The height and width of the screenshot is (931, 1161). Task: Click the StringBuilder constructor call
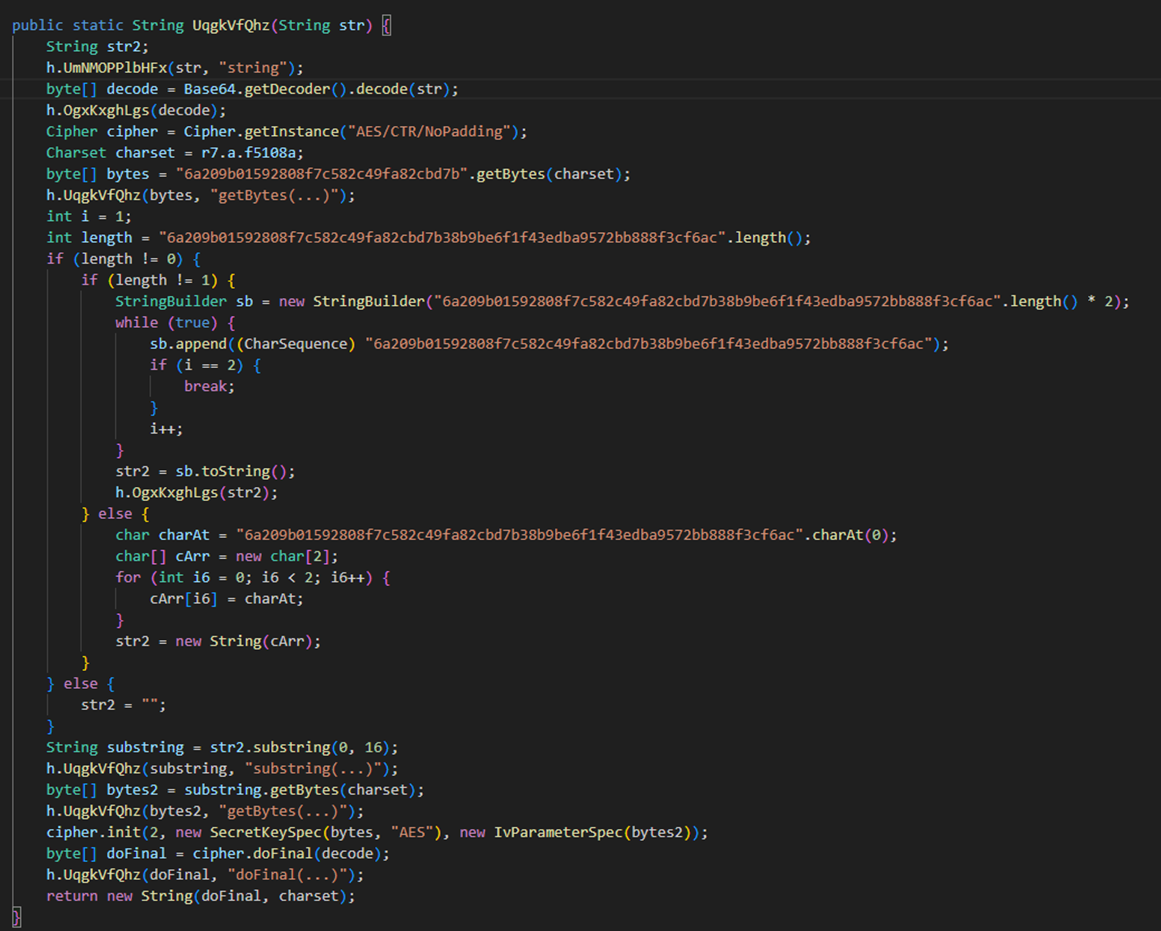[x=369, y=301]
